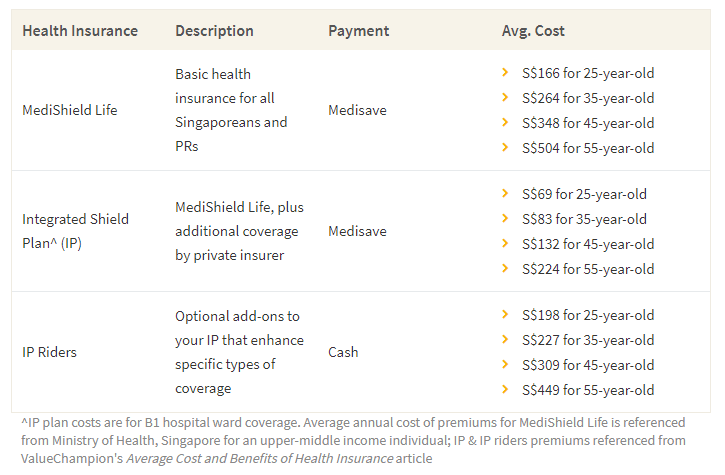Click the S$348 for 45-year-old cost entry
The height and width of the screenshot is (475, 725).
click(588, 123)
